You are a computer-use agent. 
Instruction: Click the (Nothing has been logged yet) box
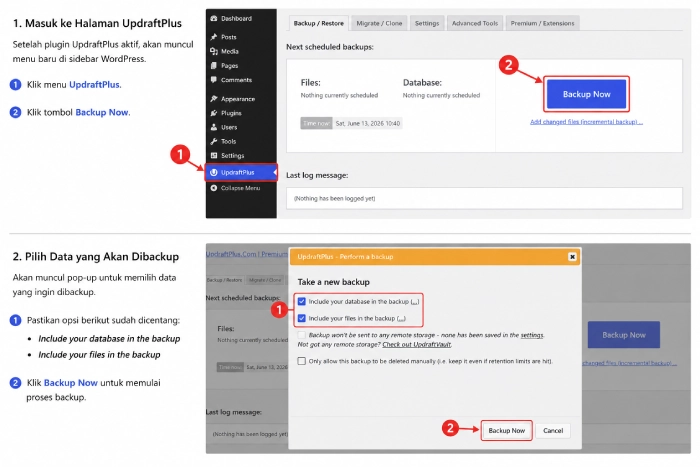coord(484,198)
